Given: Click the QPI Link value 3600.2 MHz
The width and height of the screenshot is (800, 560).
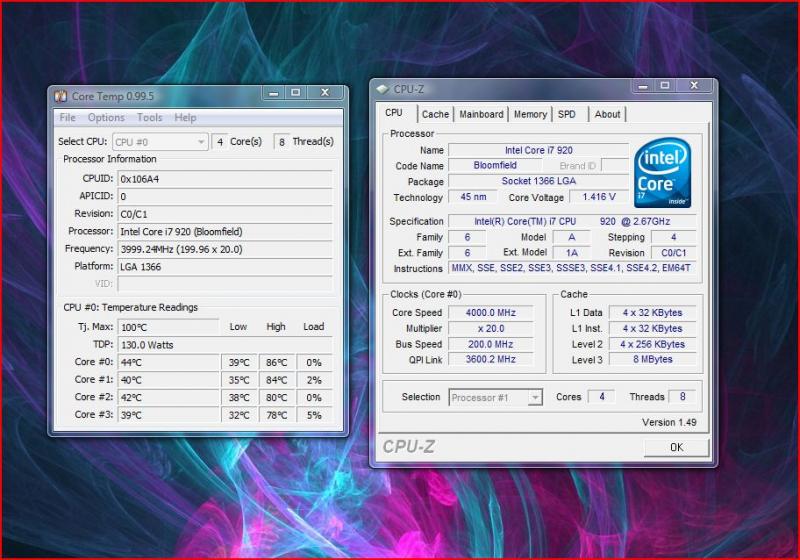Looking at the screenshot, I should 491,360.
